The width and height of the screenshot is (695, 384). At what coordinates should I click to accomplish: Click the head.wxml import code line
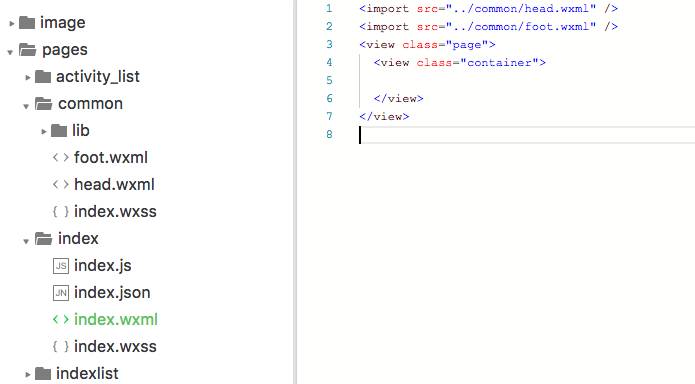488,8
